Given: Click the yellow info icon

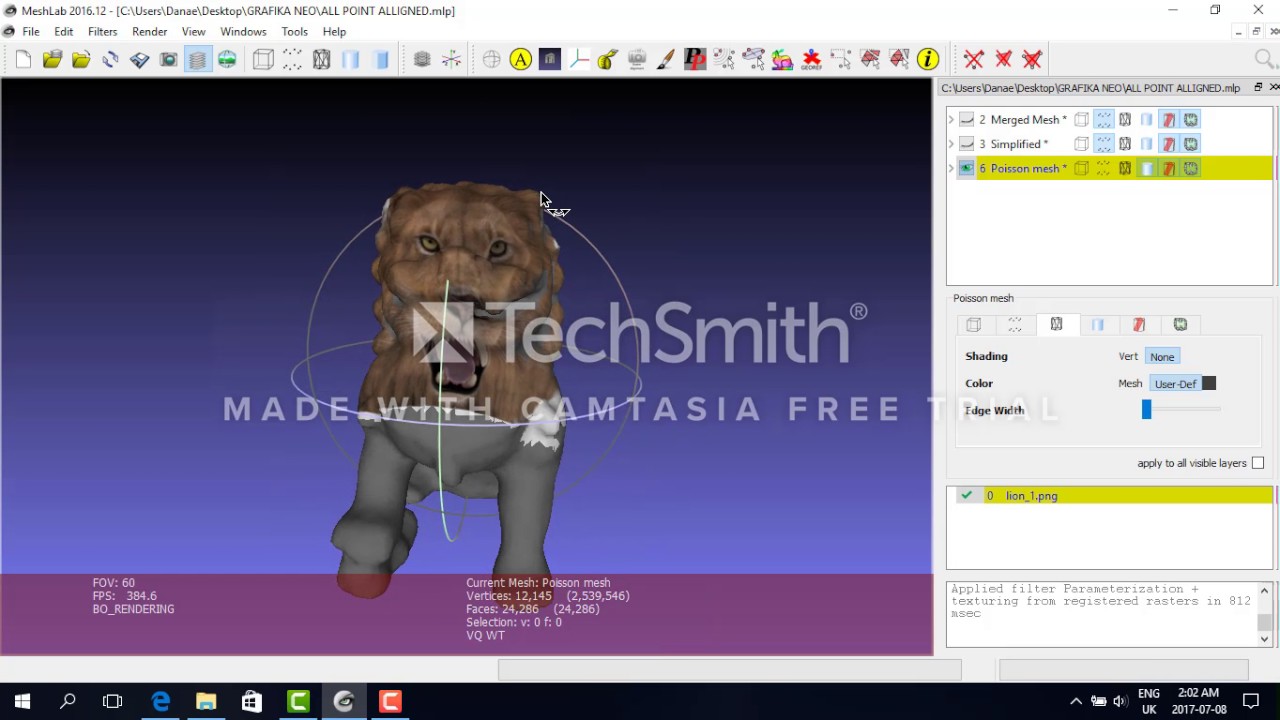Looking at the screenshot, I should [928, 60].
